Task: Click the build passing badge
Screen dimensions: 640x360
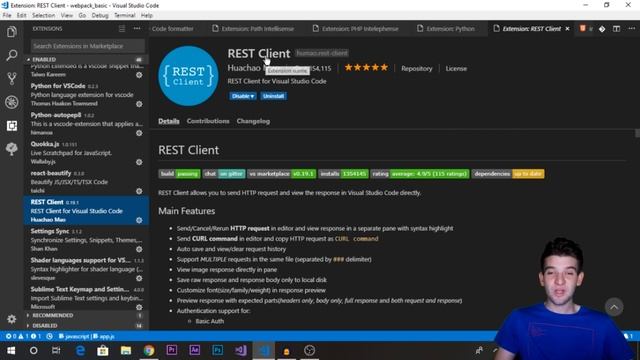Action: 179,174
